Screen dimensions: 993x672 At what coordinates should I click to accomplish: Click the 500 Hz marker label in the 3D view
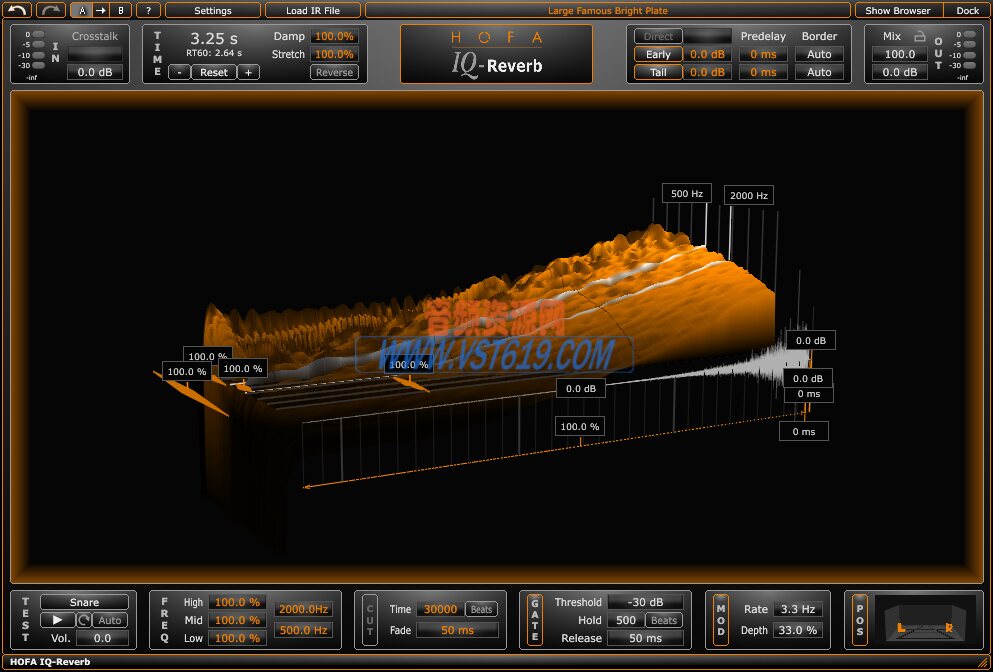687,193
